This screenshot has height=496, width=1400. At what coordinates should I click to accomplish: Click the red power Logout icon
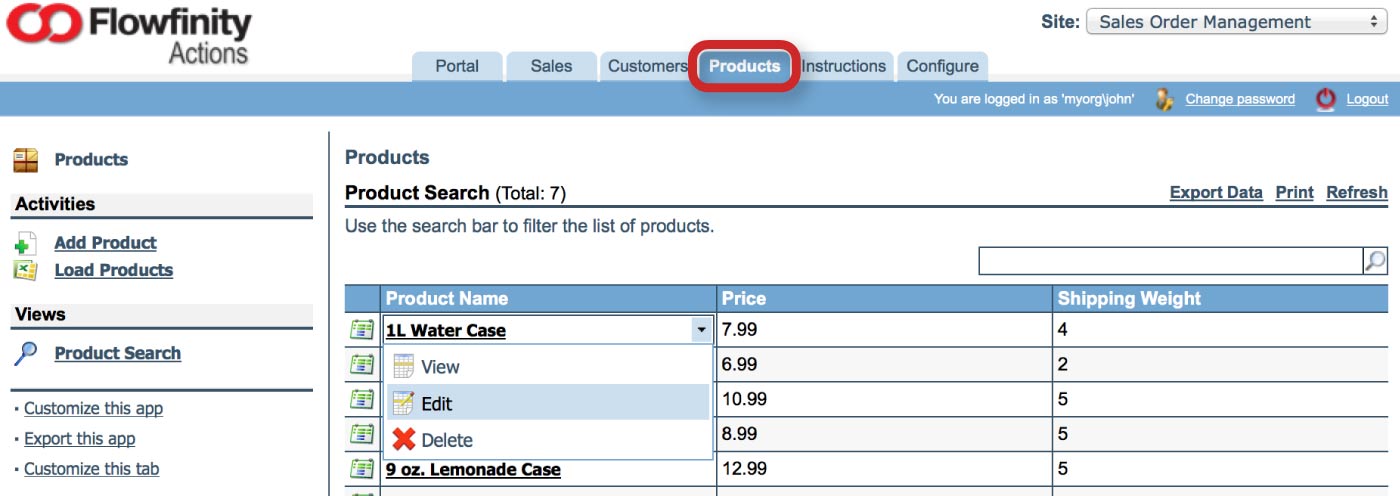click(1326, 99)
